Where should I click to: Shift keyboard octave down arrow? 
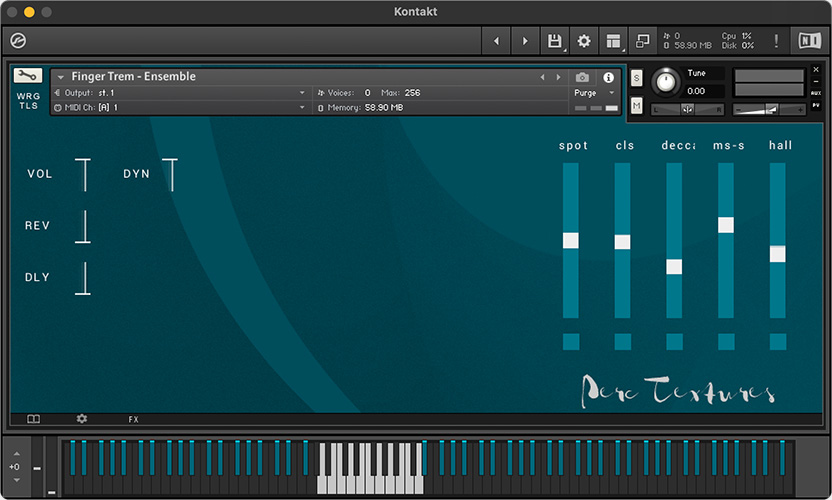(16, 480)
